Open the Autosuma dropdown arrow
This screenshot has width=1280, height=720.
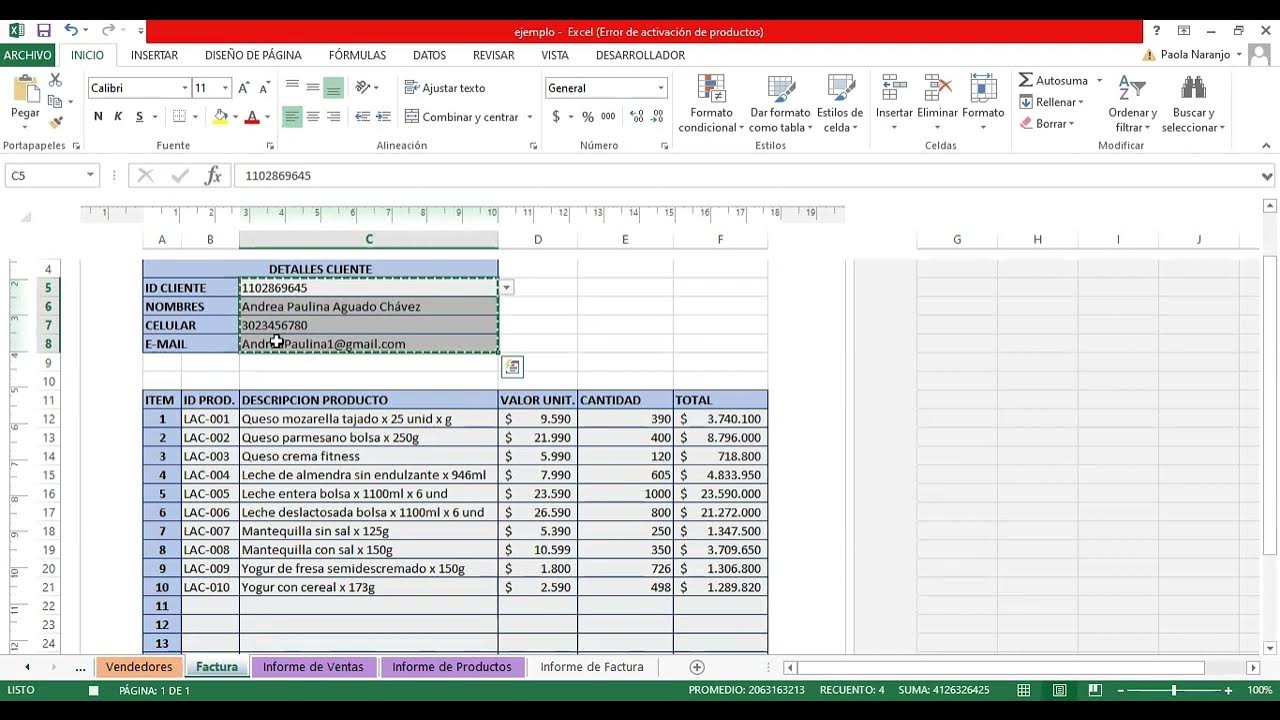pyautogui.click(x=1099, y=80)
